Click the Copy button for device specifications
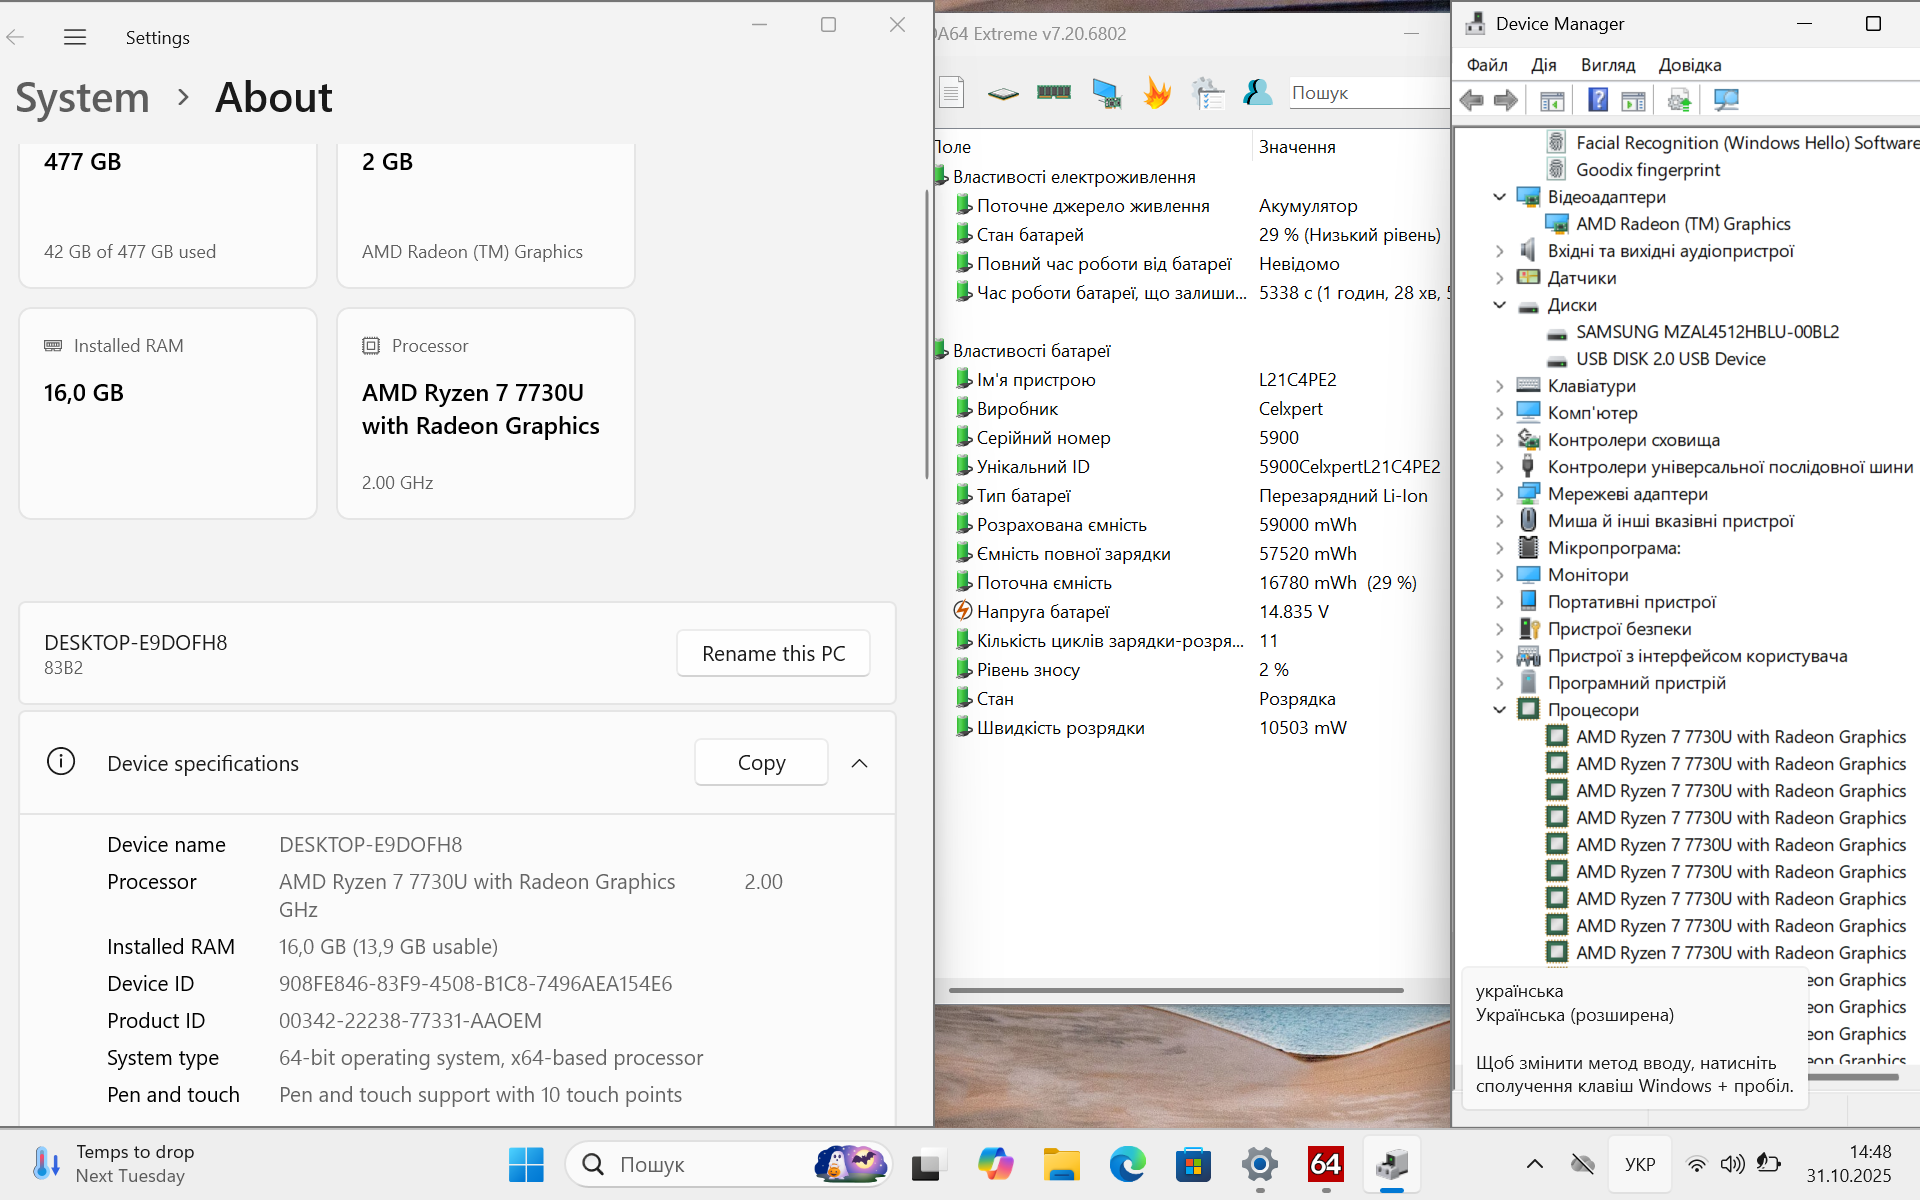 tap(761, 763)
